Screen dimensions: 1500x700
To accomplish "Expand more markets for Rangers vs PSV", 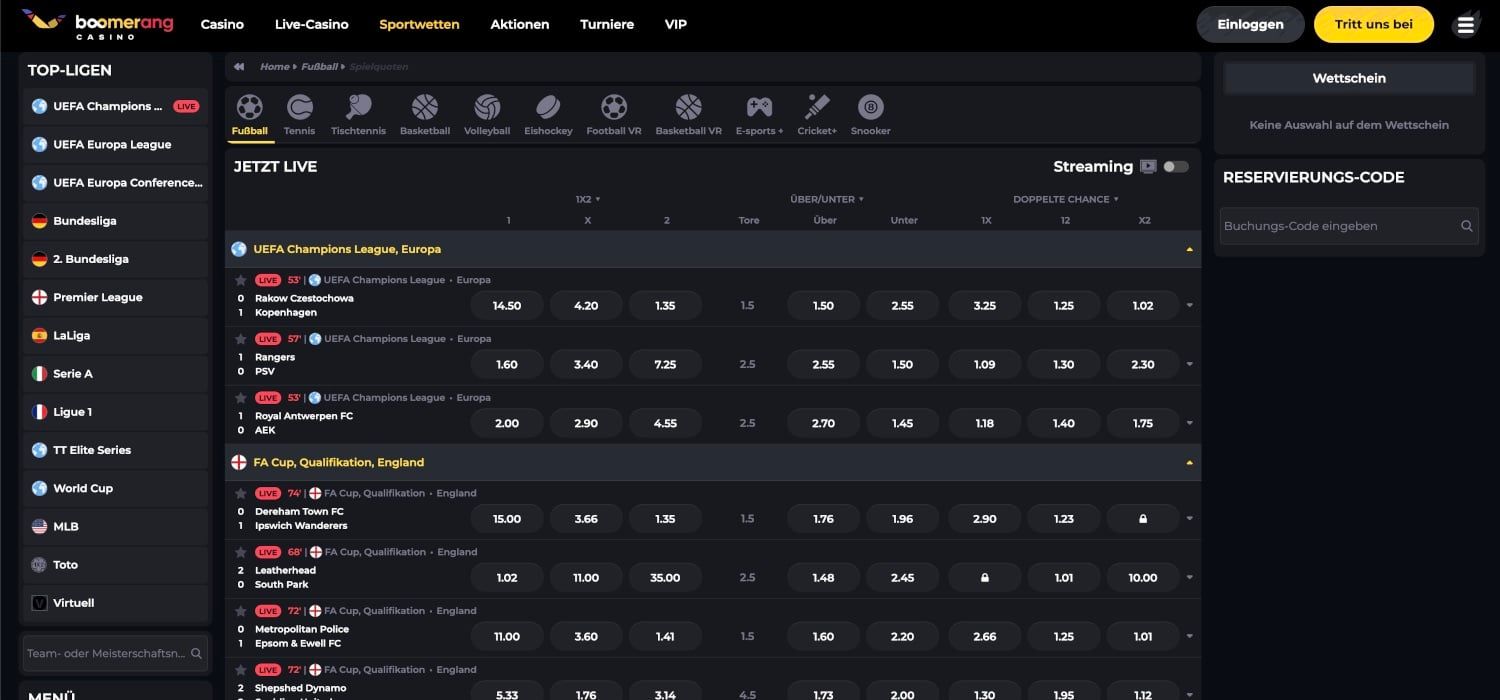I will pyautogui.click(x=1189, y=364).
